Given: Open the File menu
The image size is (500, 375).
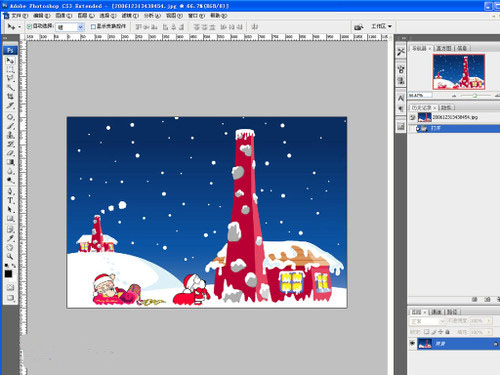Looking at the screenshot, I should tap(19, 16).
